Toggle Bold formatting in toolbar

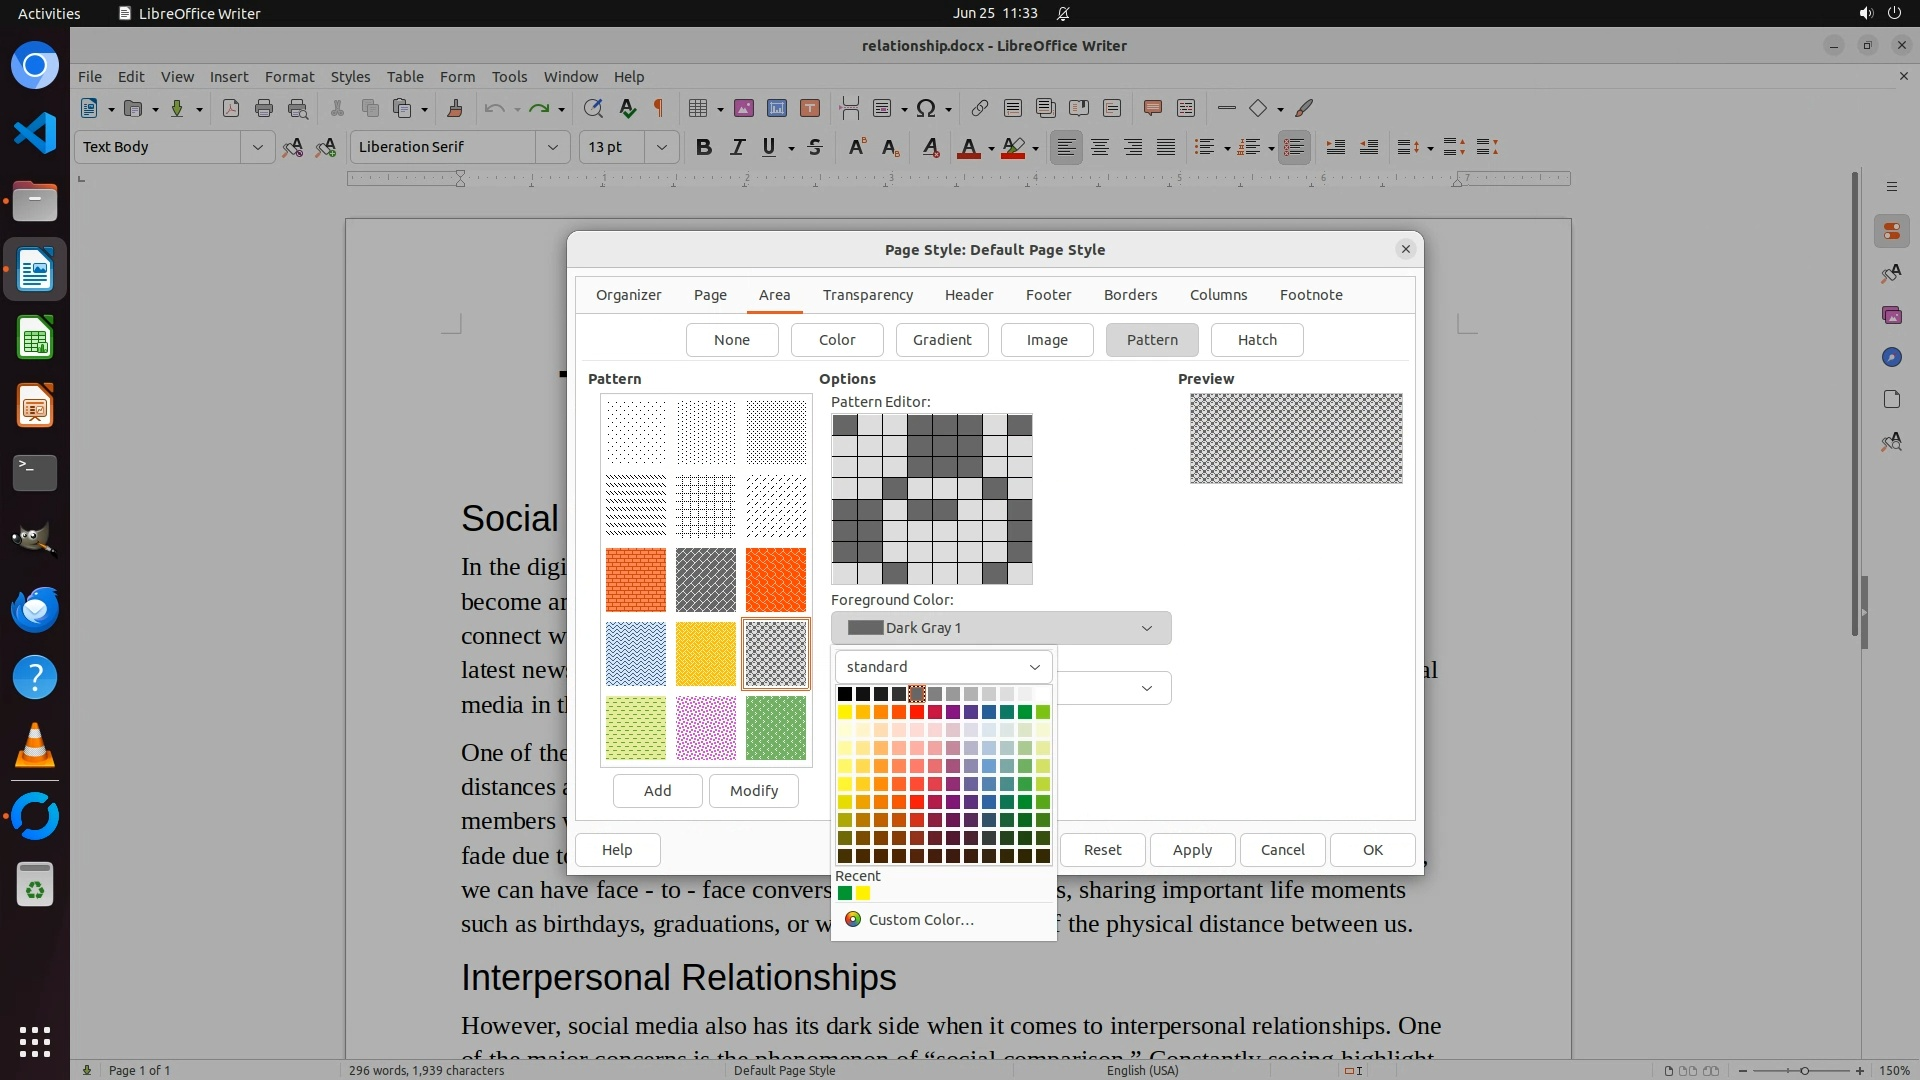(x=704, y=147)
